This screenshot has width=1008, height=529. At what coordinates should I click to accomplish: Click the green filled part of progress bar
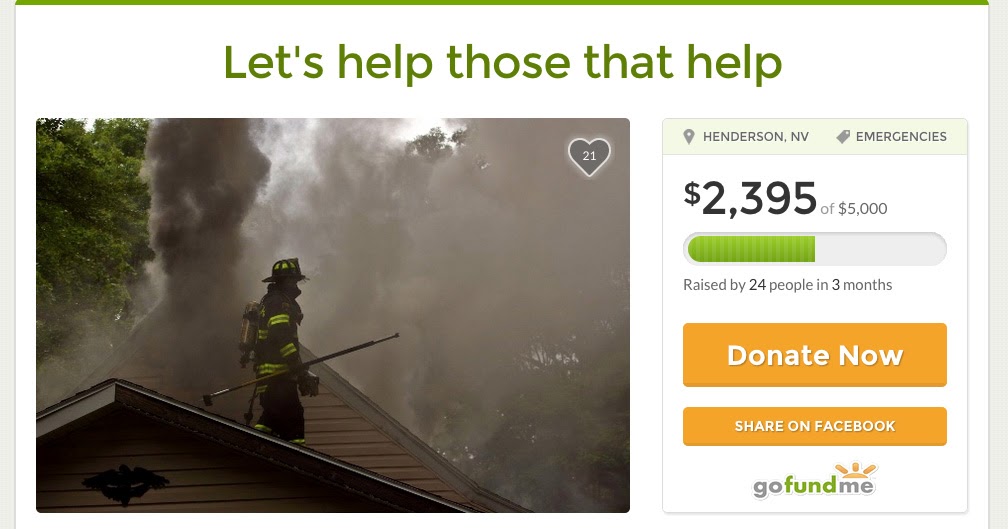coord(751,249)
